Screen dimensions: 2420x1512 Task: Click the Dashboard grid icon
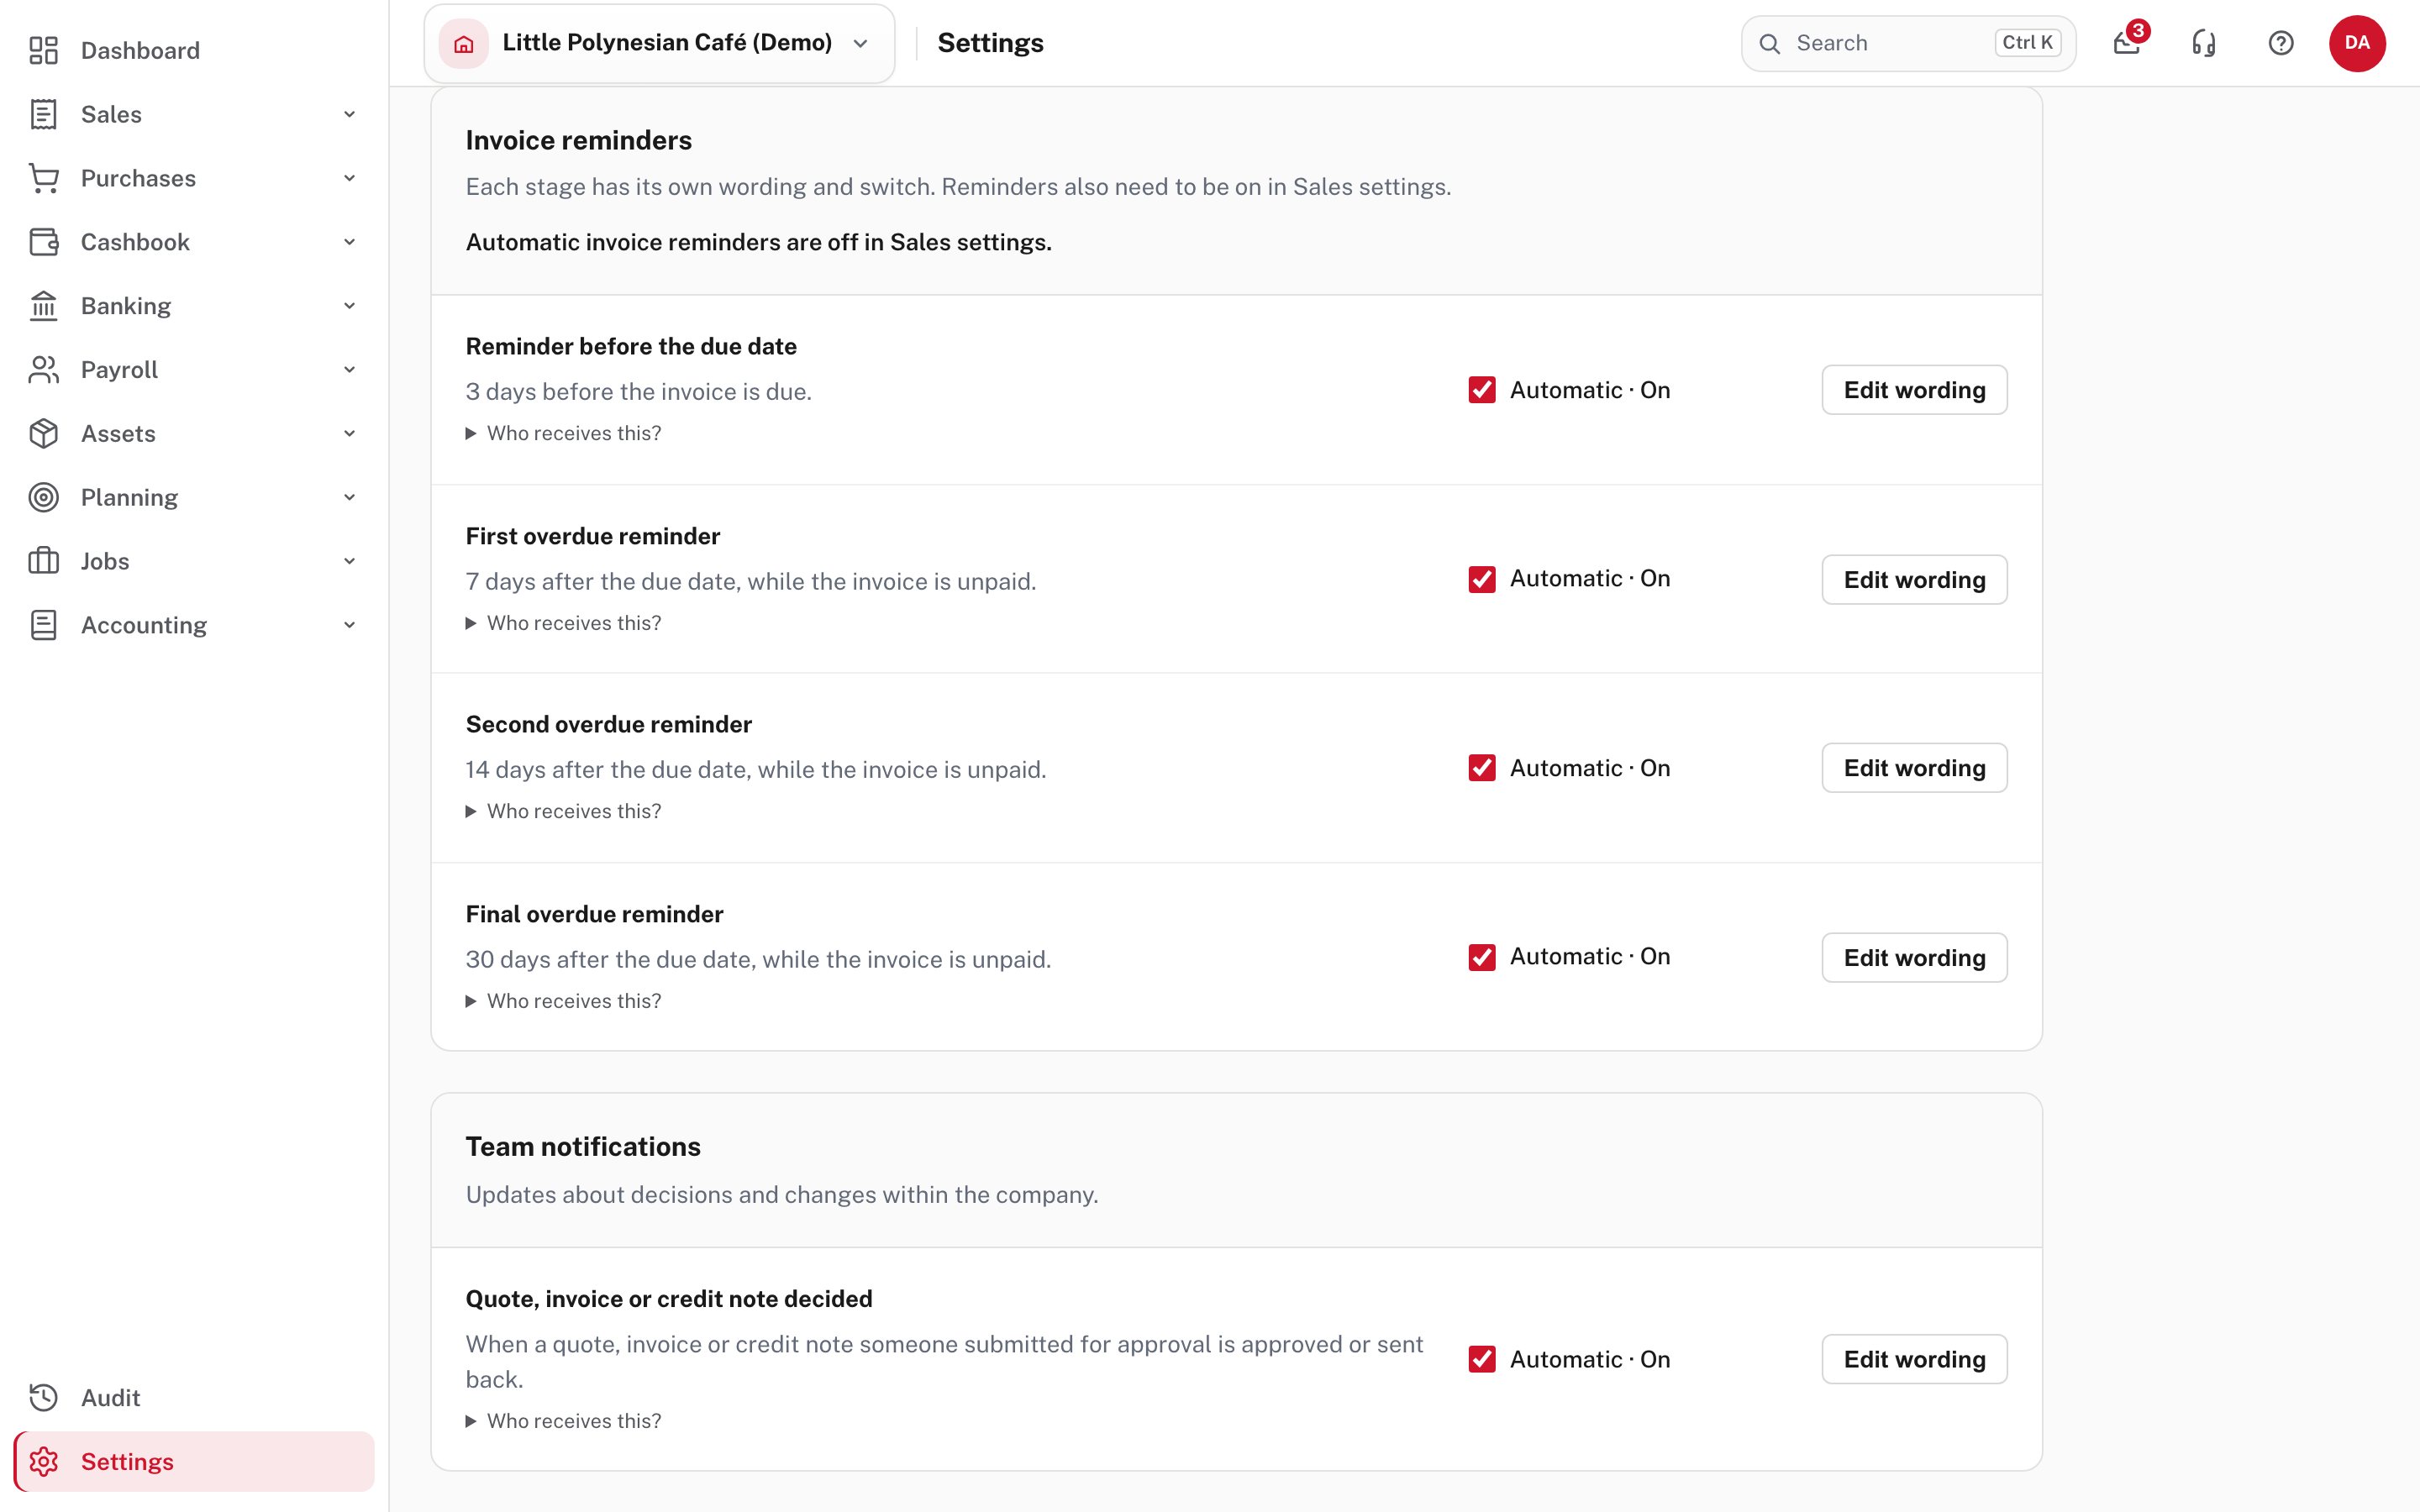click(x=43, y=50)
